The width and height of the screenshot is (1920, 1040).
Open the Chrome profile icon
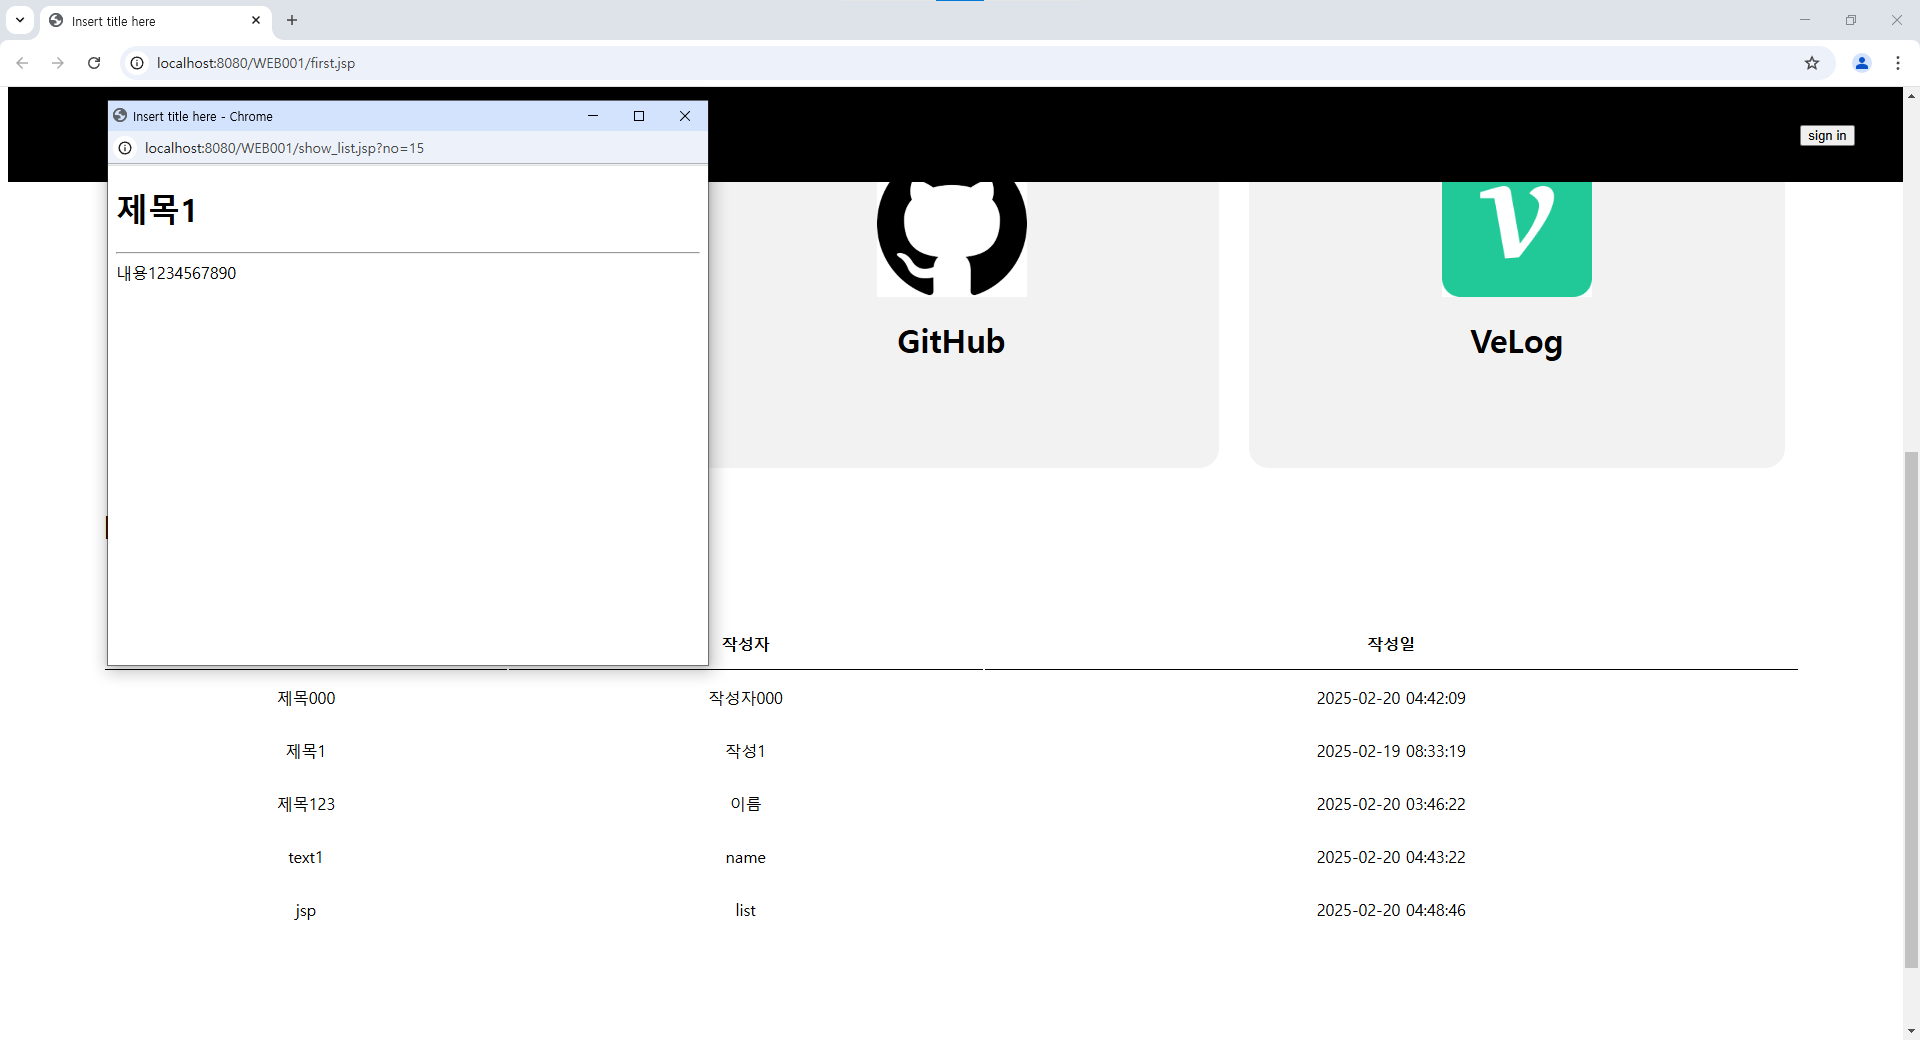pos(1862,63)
